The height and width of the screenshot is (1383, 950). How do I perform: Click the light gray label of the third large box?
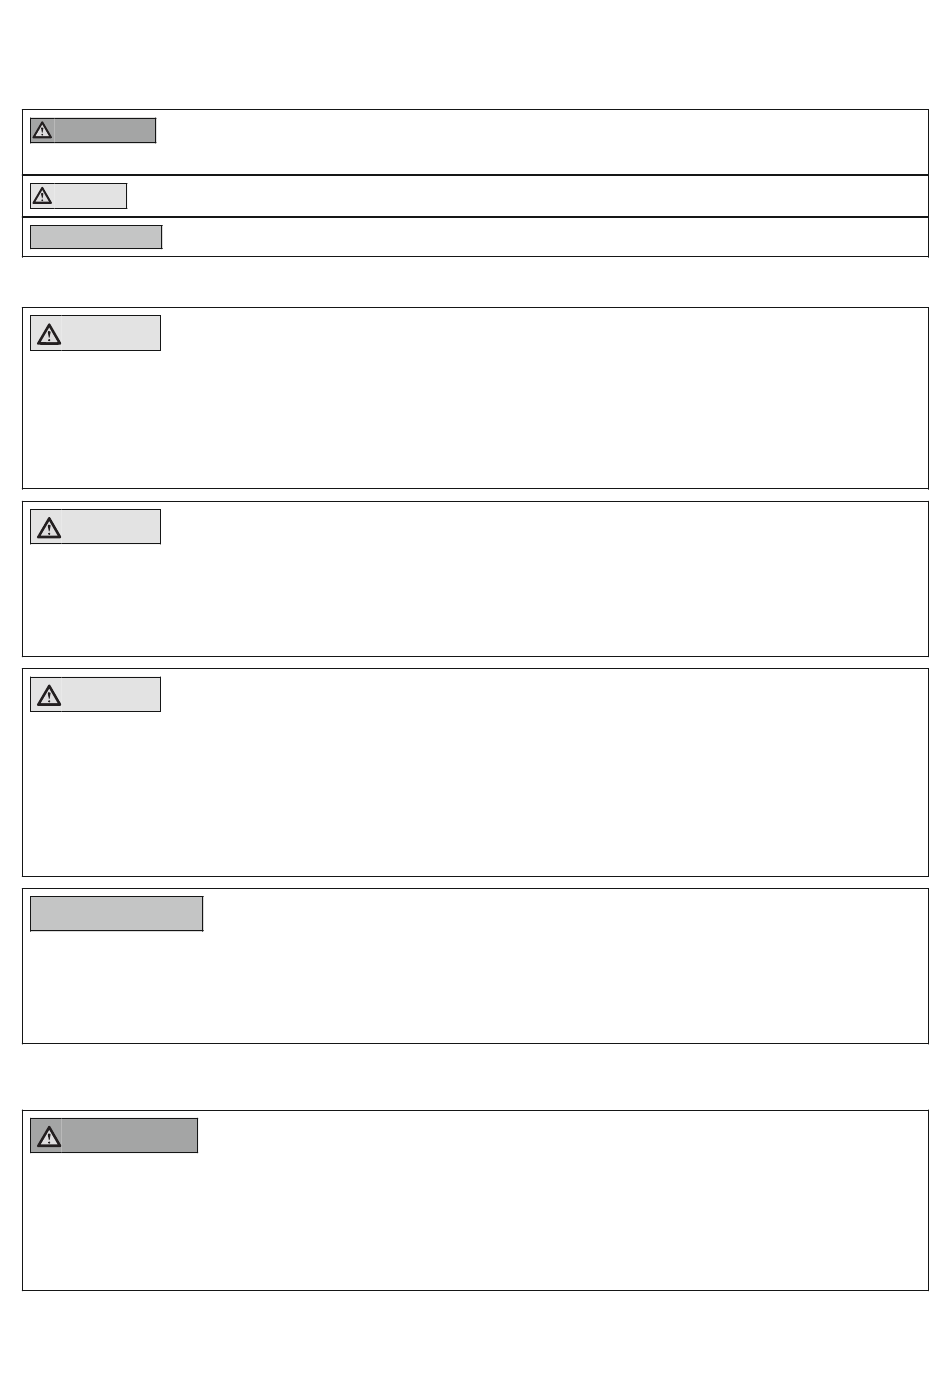pos(95,694)
